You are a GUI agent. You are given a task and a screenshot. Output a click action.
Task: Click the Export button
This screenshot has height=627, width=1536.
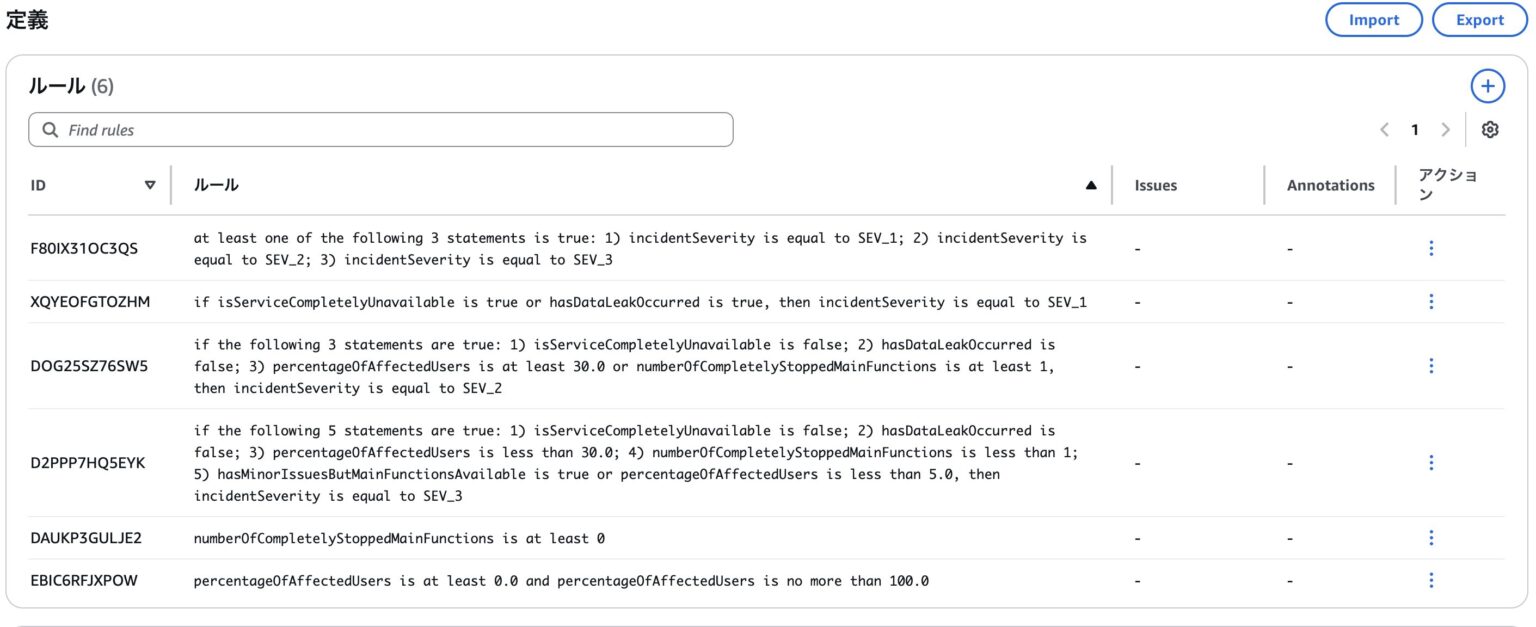click(x=1479, y=19)
